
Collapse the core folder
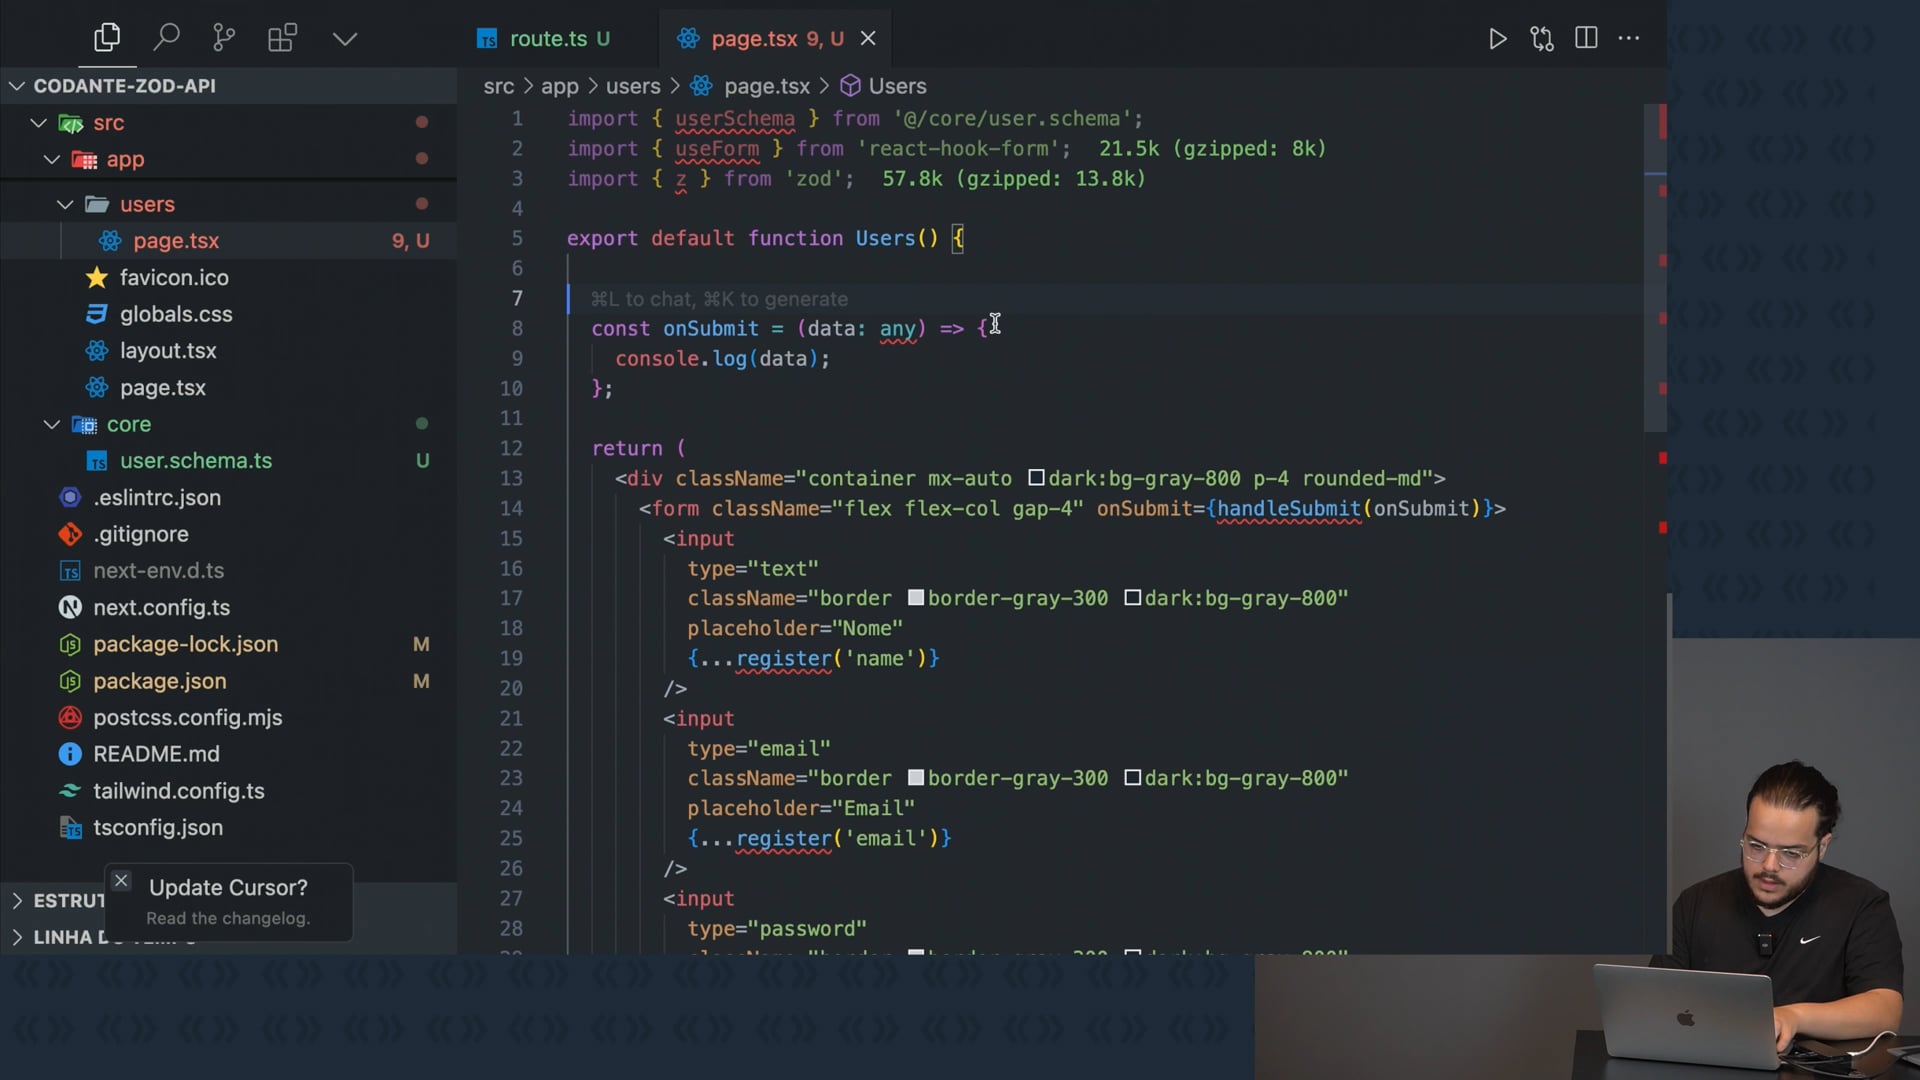tap(52, 424)
